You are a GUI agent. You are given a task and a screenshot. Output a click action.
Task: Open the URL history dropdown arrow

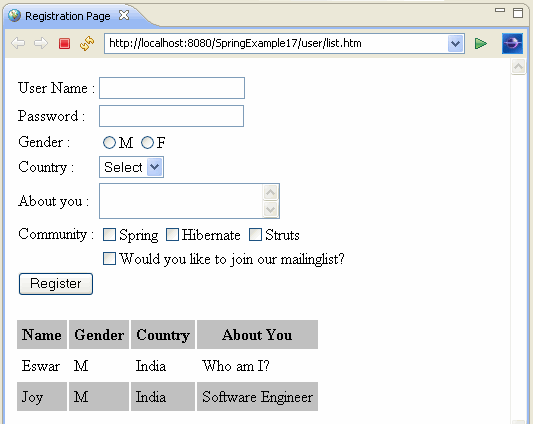456,44
